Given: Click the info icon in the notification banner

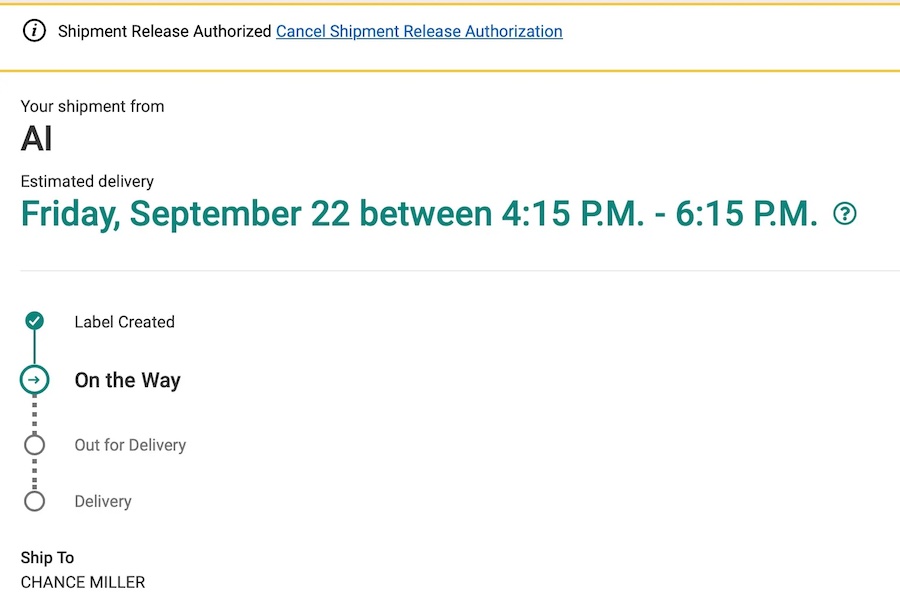Looking at the screenshot, I should [x=34, y=31].
